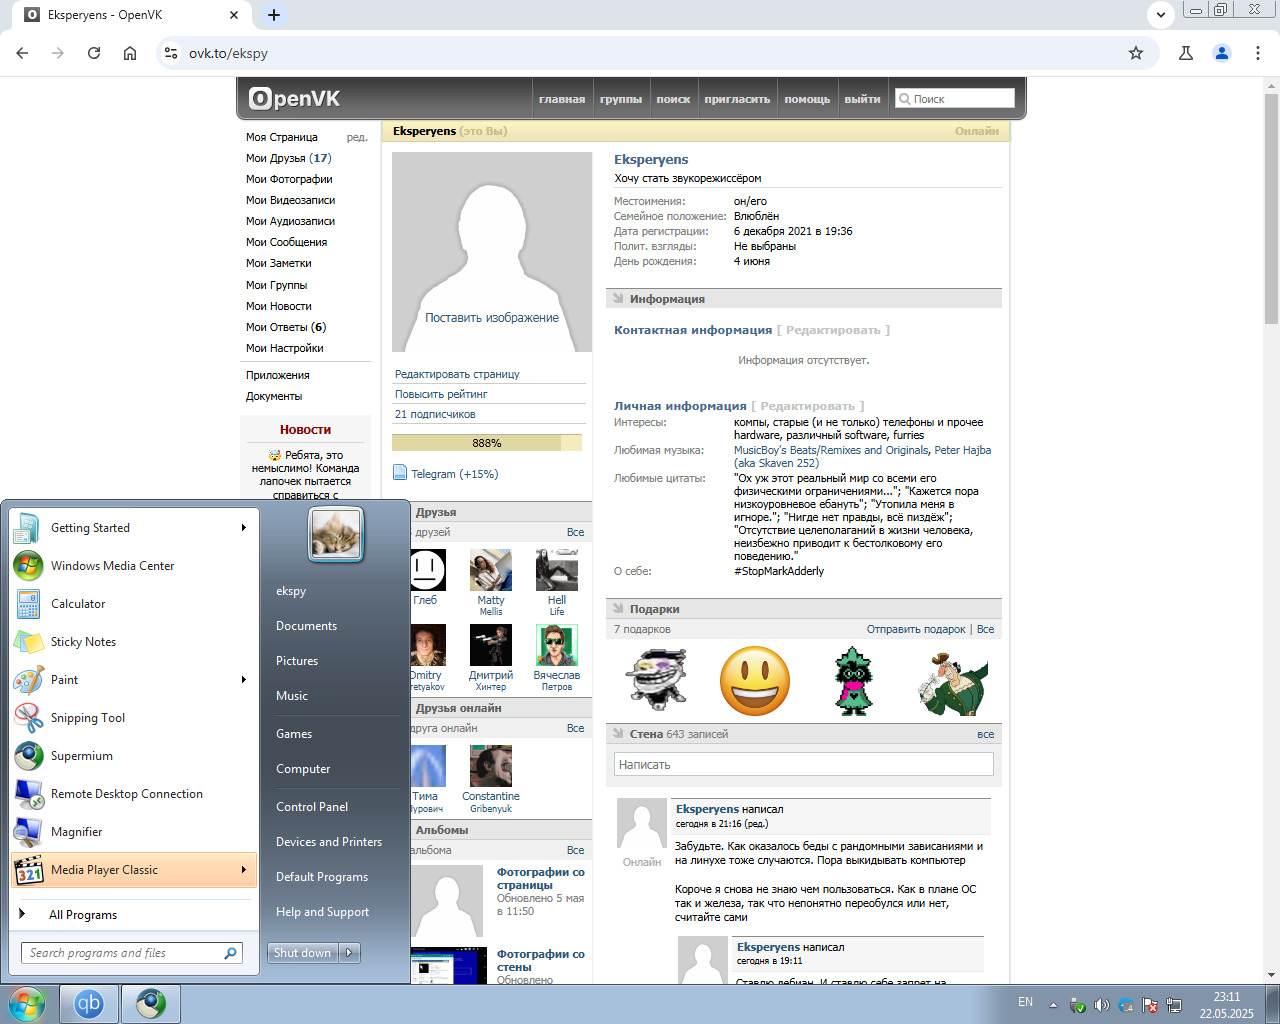
Task: Expand Getting Started submenu arrow
Action: pos(243,528)
